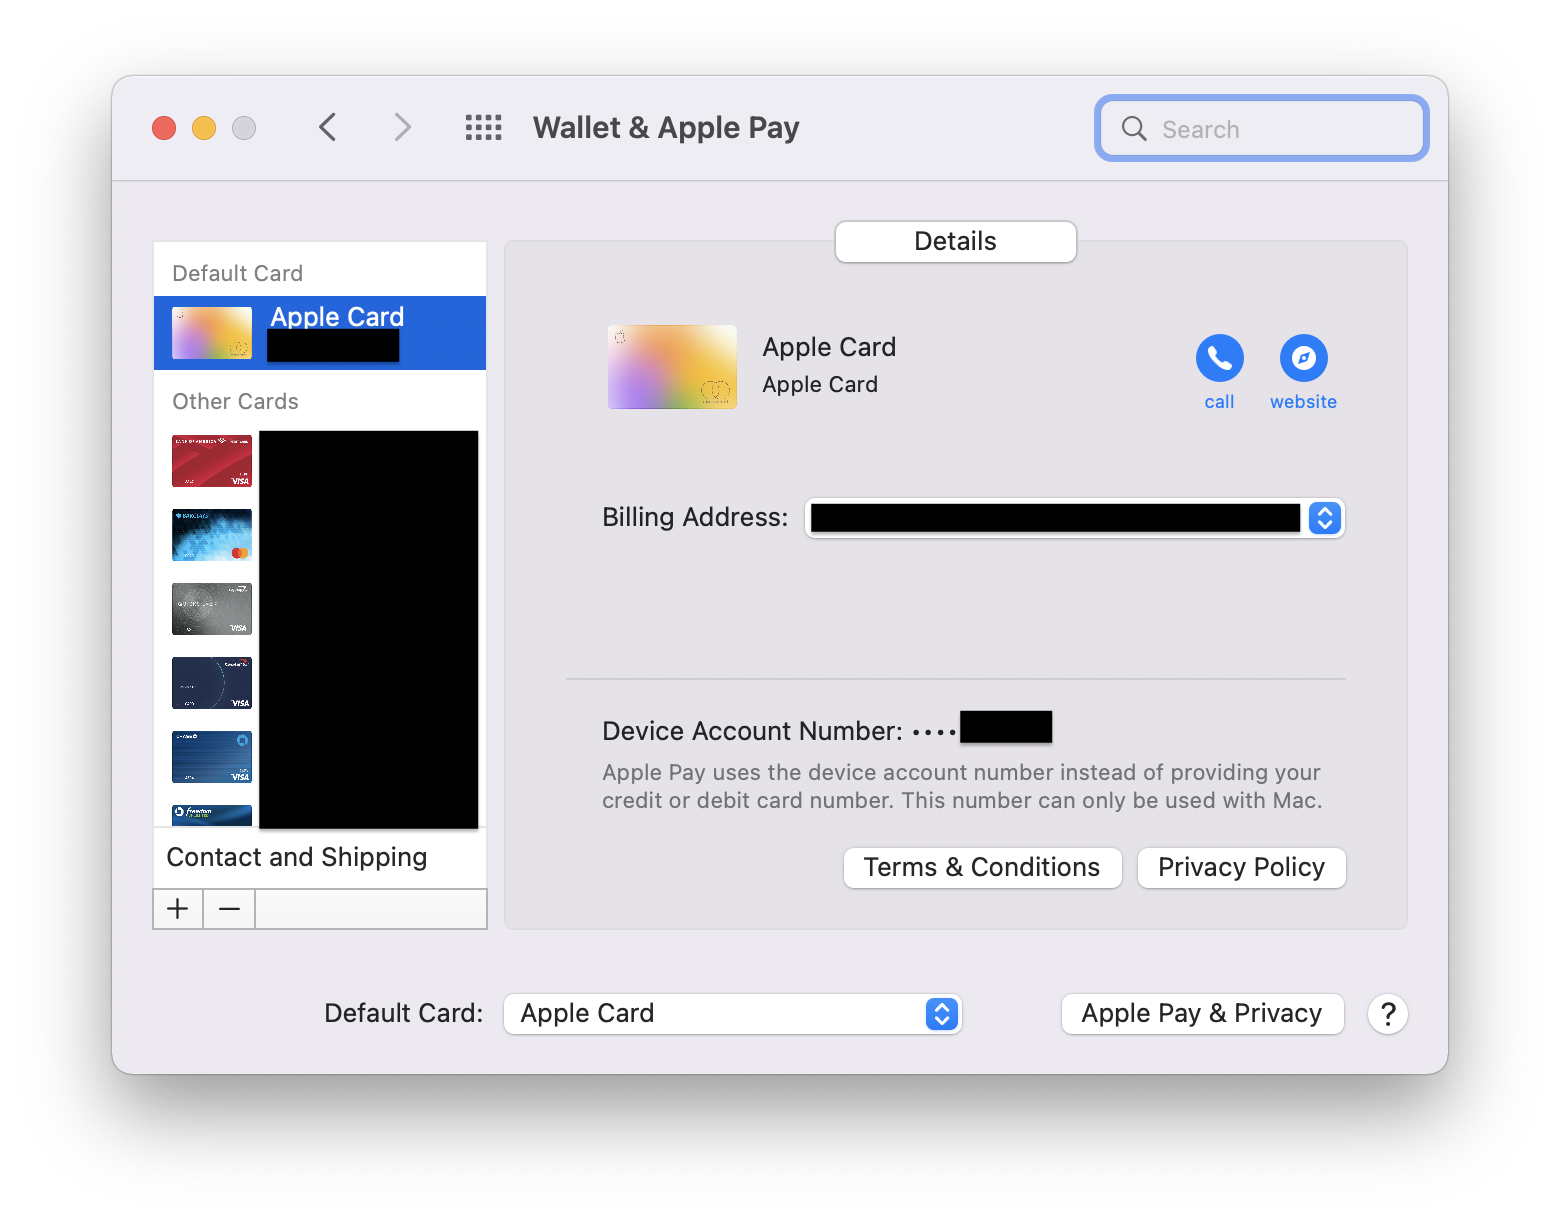The width and height of the screenshot is (1560, 1222).
Task: Switch to the Details tab
Action: pos(956,242)
